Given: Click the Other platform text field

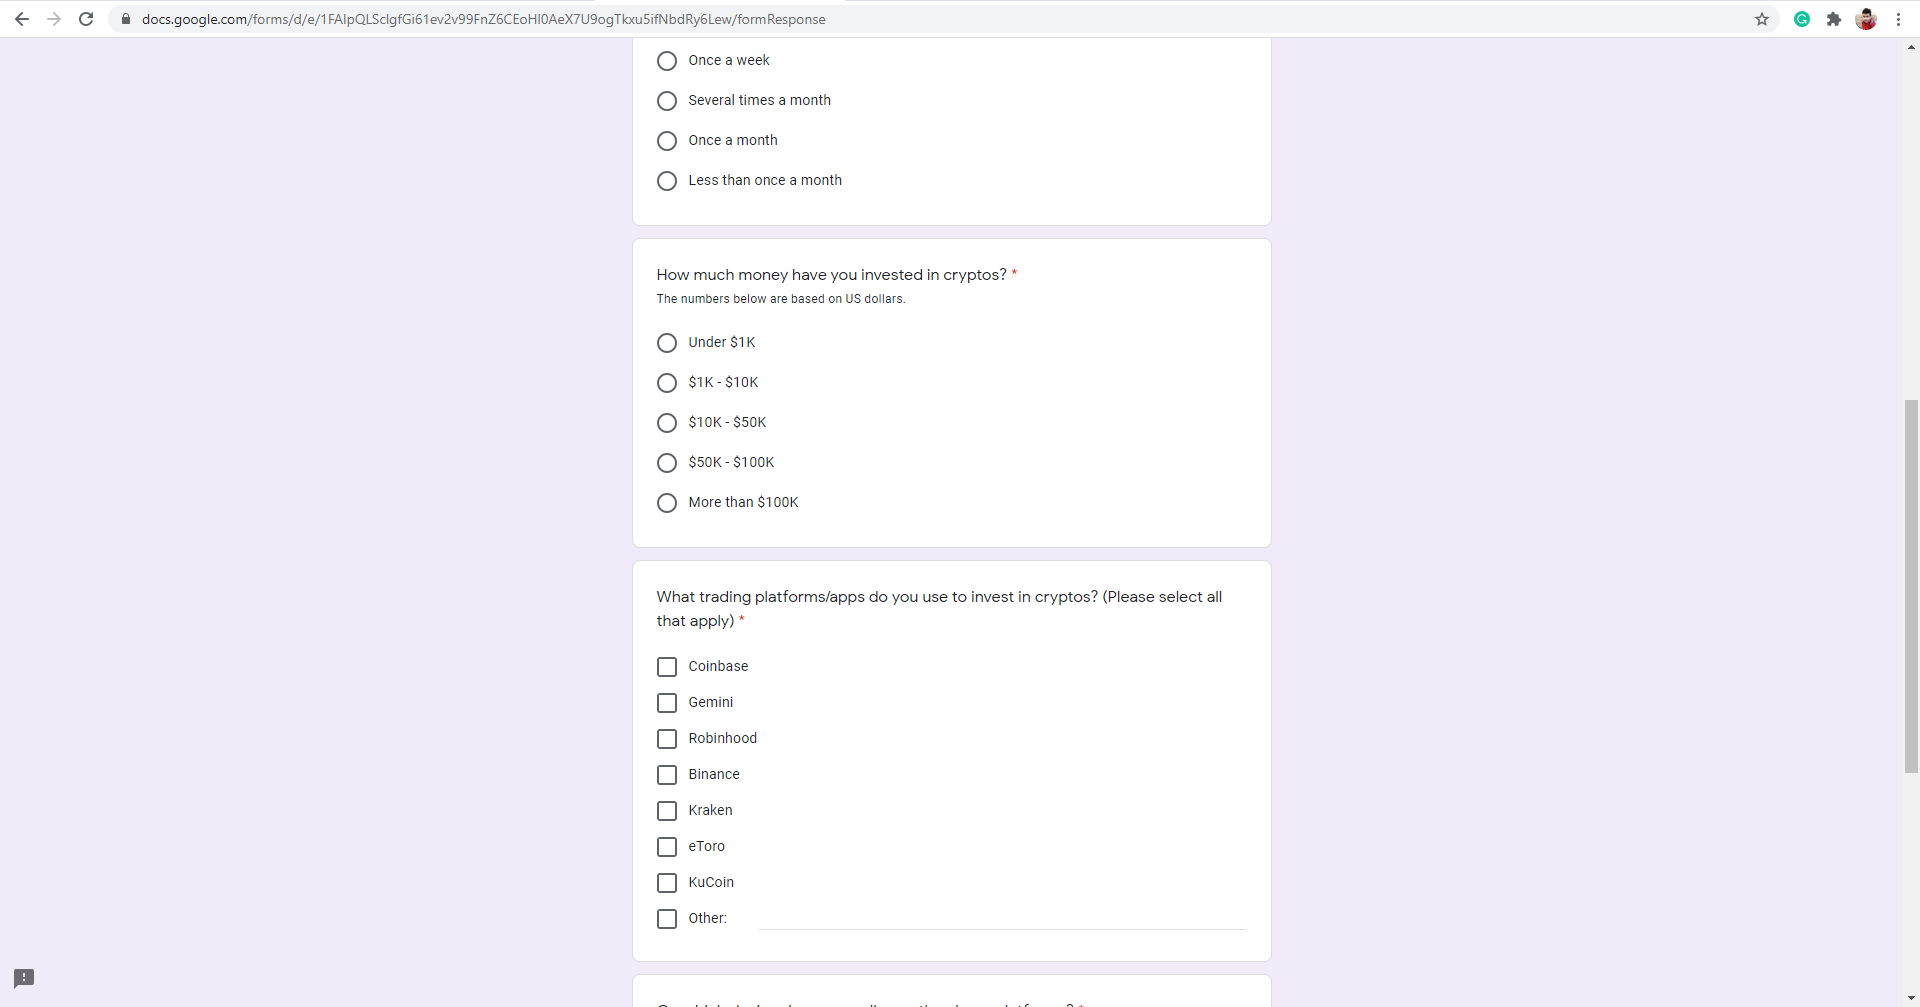Looking at the screenshot, I should [x=1002, y=918].
